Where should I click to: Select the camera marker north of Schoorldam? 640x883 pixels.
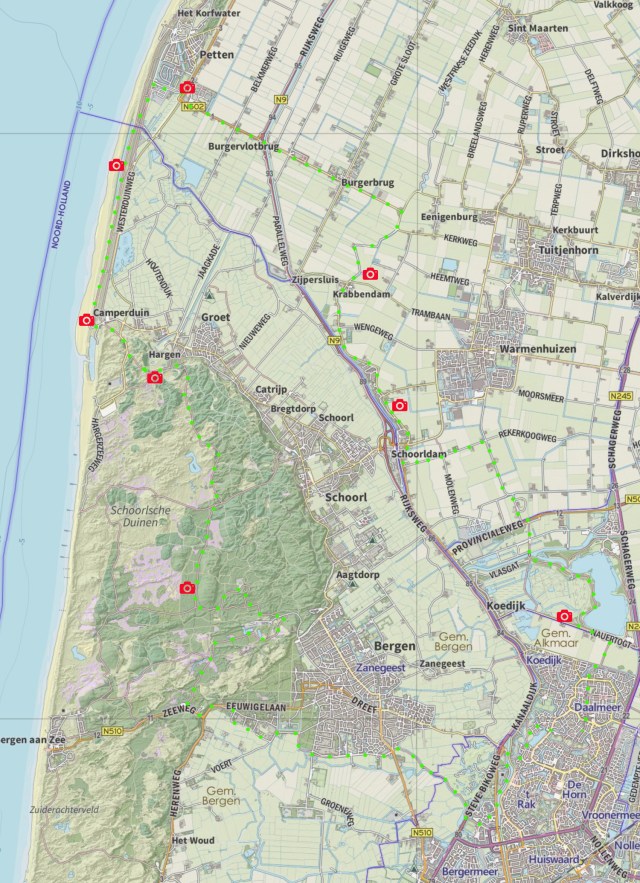400,405
